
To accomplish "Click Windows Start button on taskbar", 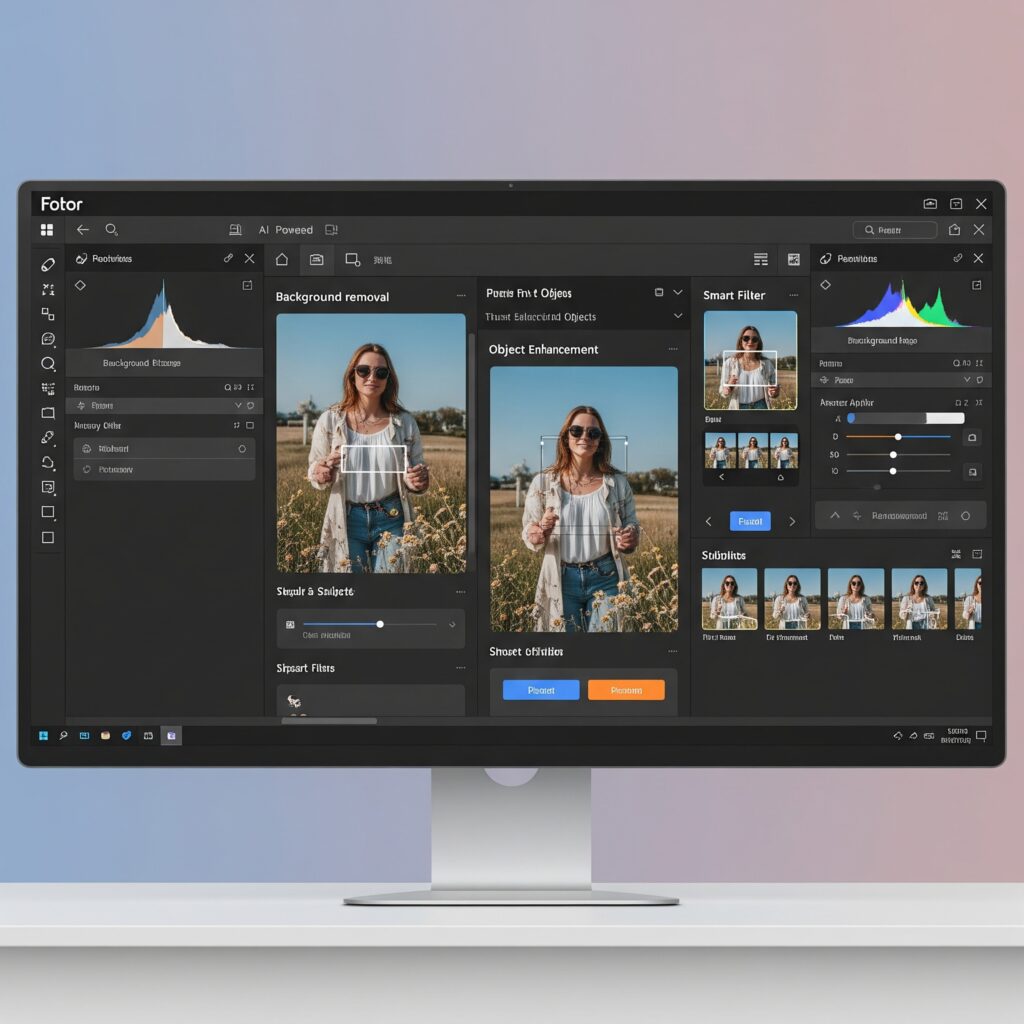I will point(43,736).
